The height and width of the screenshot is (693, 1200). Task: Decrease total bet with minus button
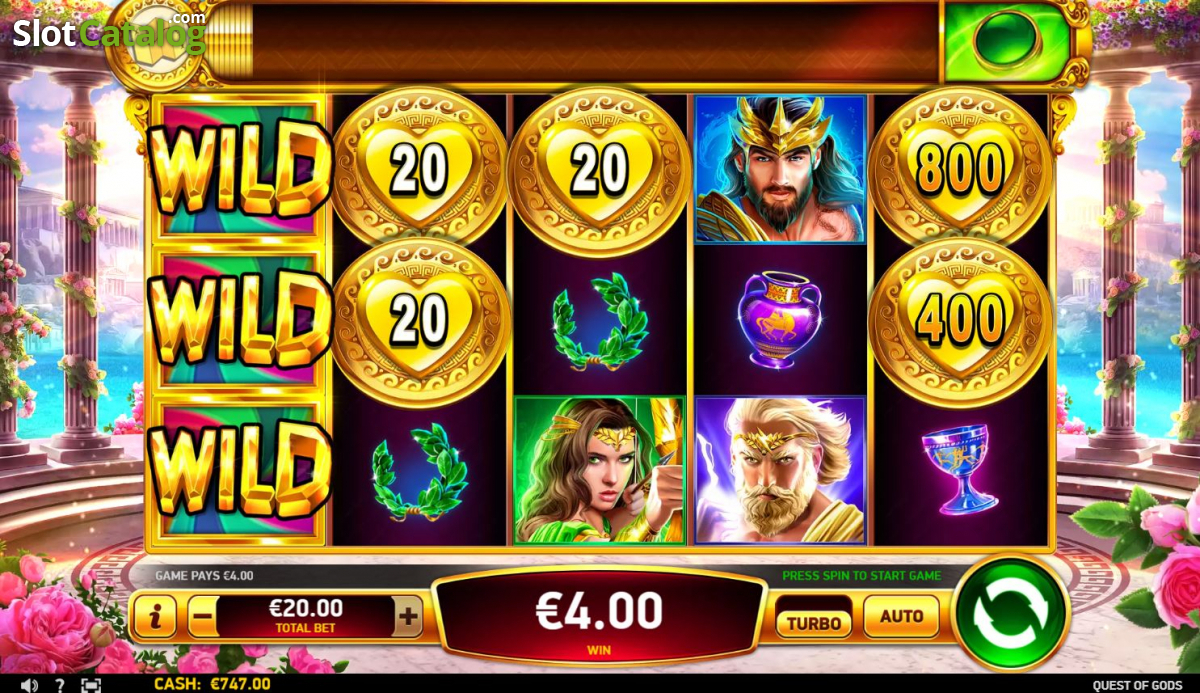pos(202,617)
